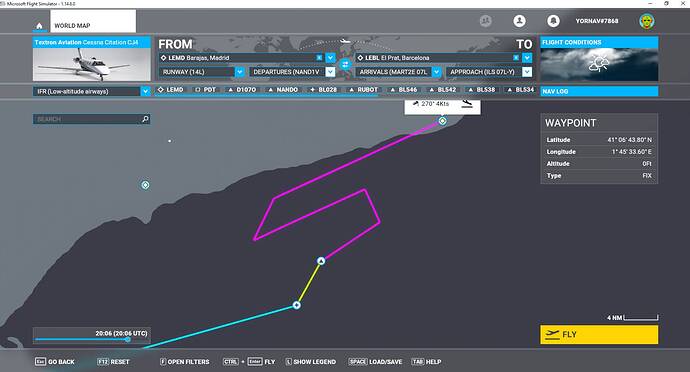Open the NAV LOG panel
The height and width of the screenshot is (372, 690).
point(599,91)
